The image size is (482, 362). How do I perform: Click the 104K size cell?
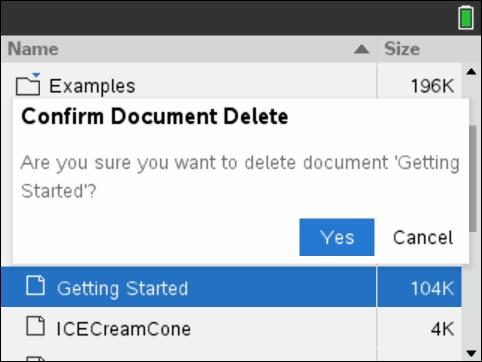pyautogui.click(x=432, y=288)
